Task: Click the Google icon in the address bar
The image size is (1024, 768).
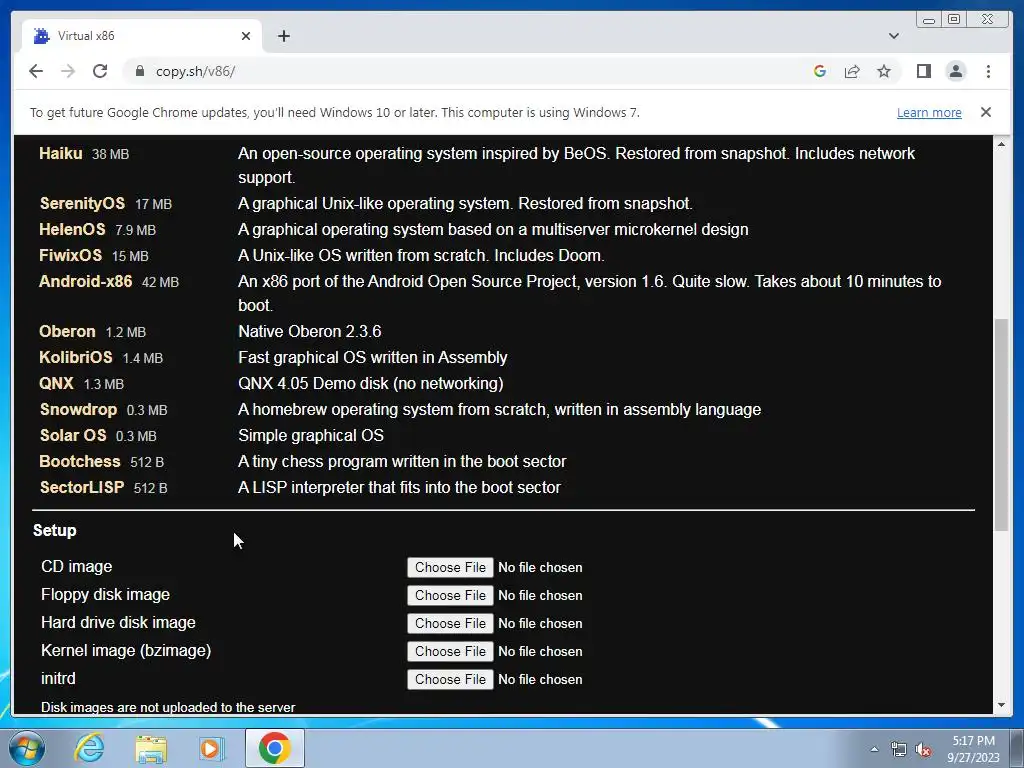Action: click(x=820, y=71)
